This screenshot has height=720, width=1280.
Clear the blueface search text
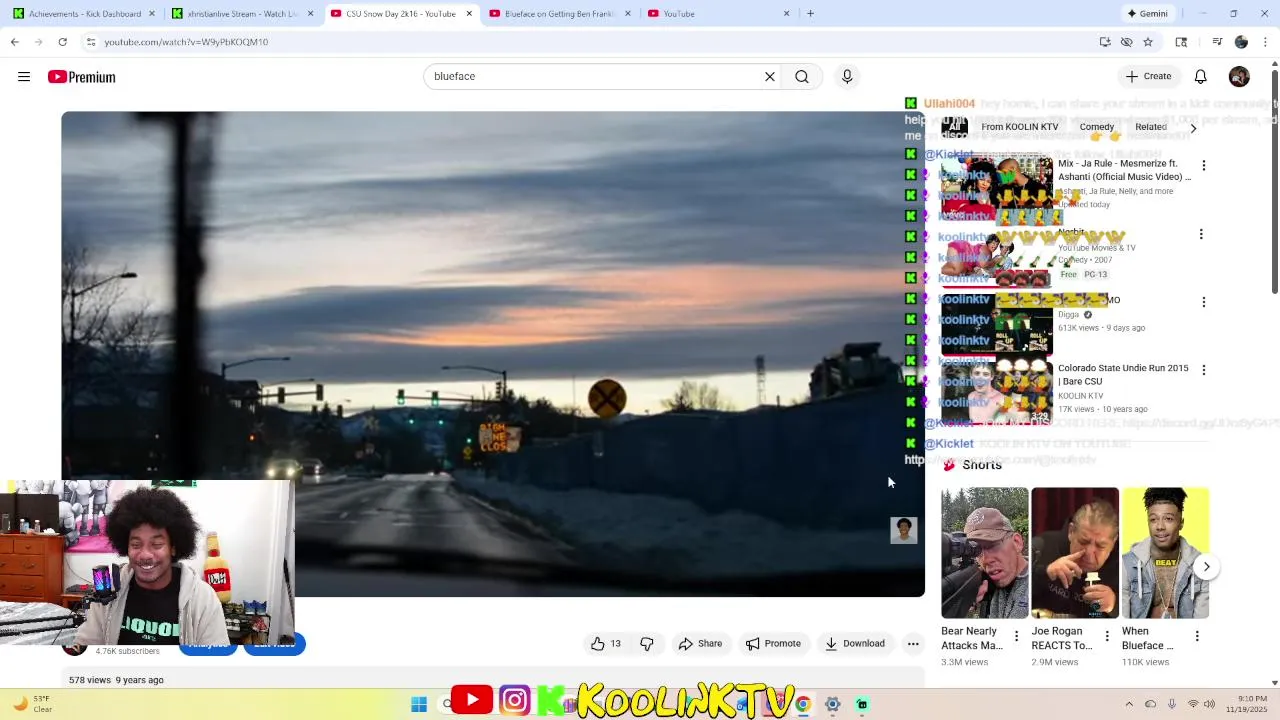click(x=770, y=76)
